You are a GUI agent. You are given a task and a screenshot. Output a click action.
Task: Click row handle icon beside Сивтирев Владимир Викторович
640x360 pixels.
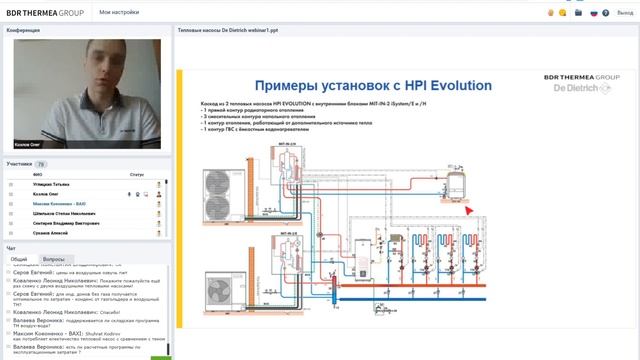[x=11, y=224]
